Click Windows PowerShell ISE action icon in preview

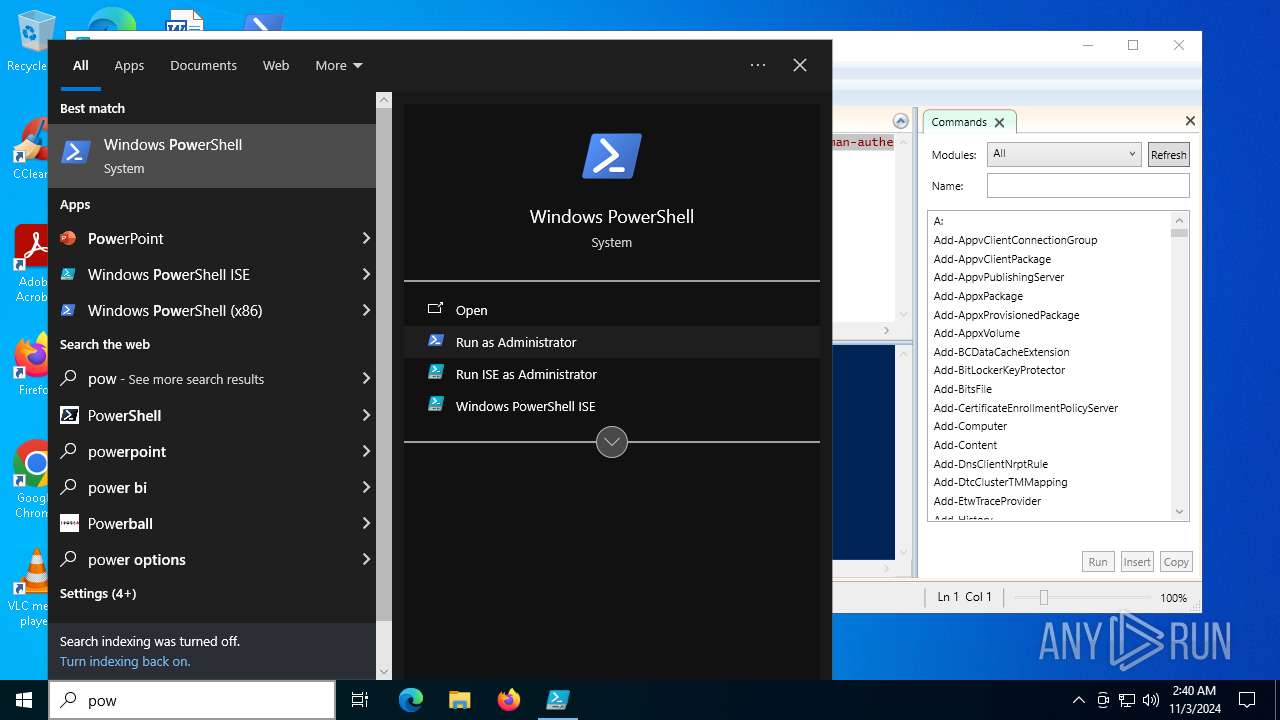(x=435, y=405)
